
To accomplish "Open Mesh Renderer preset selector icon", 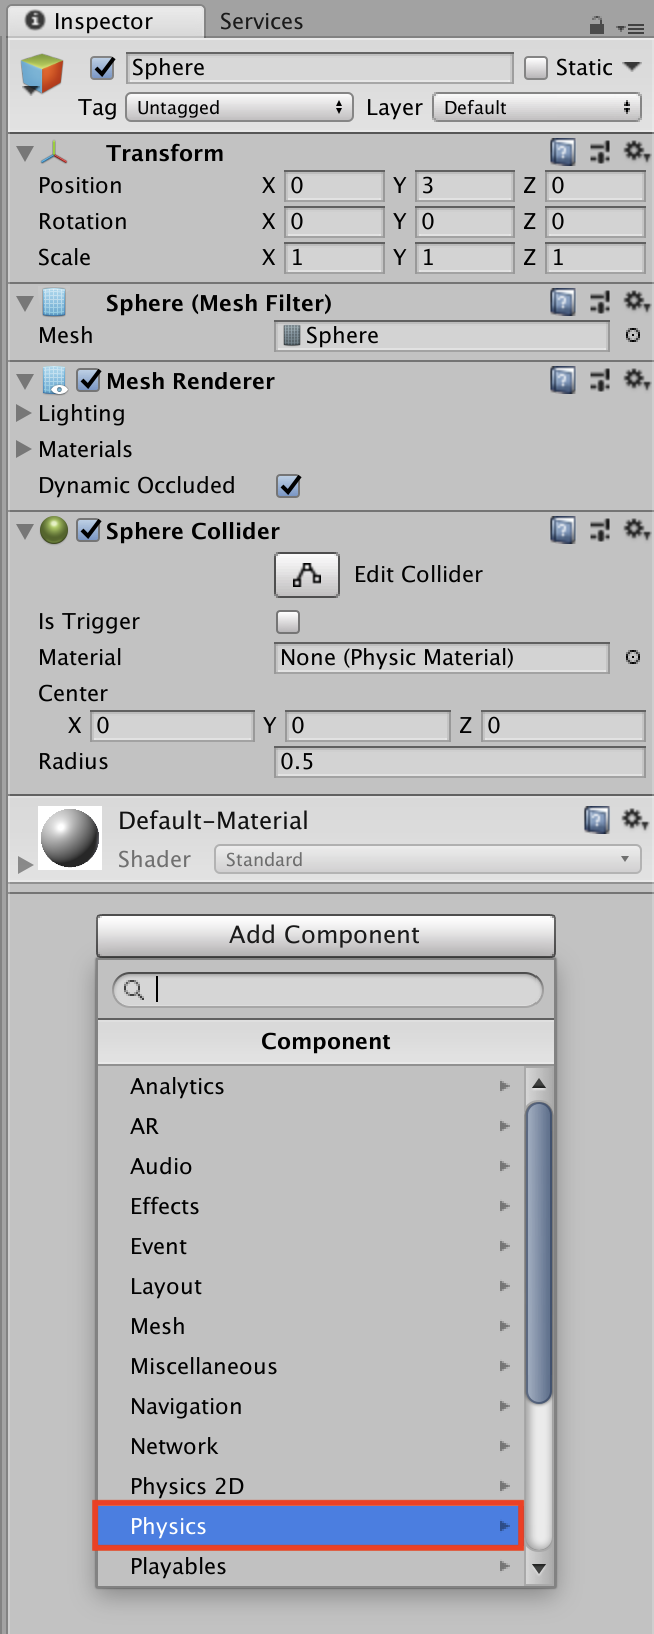I will 600,381.
